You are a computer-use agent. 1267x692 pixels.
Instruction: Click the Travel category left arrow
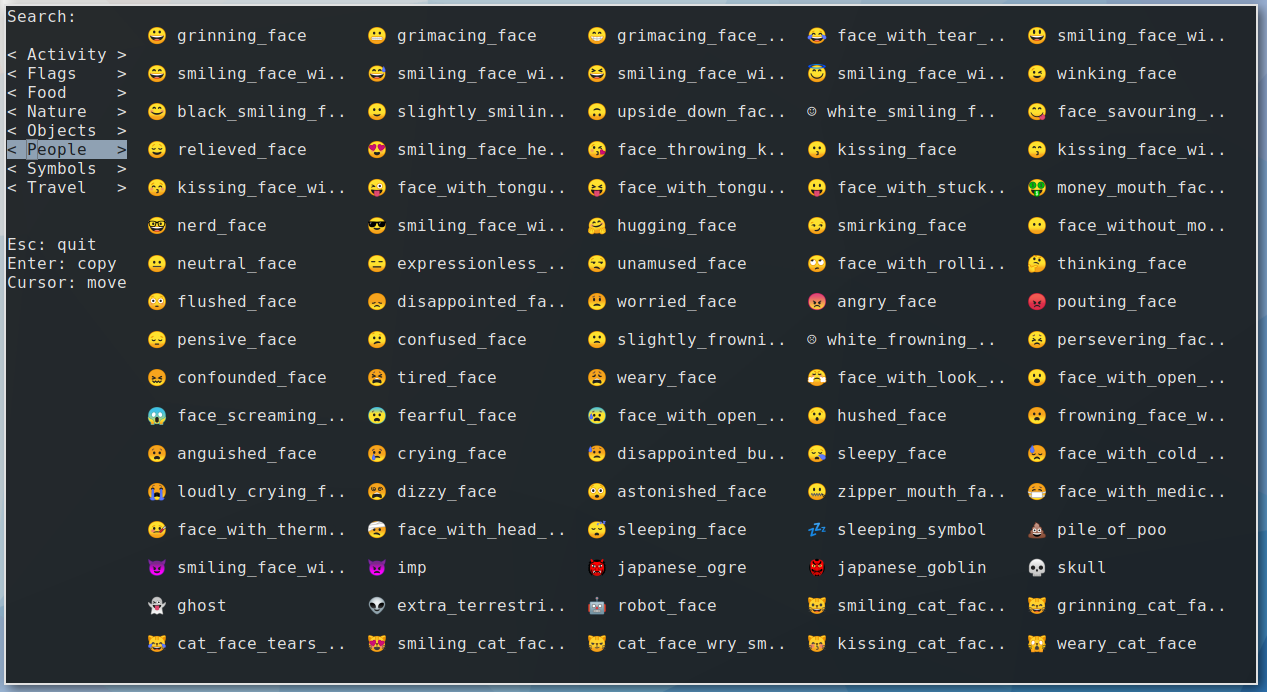(12, 188)
